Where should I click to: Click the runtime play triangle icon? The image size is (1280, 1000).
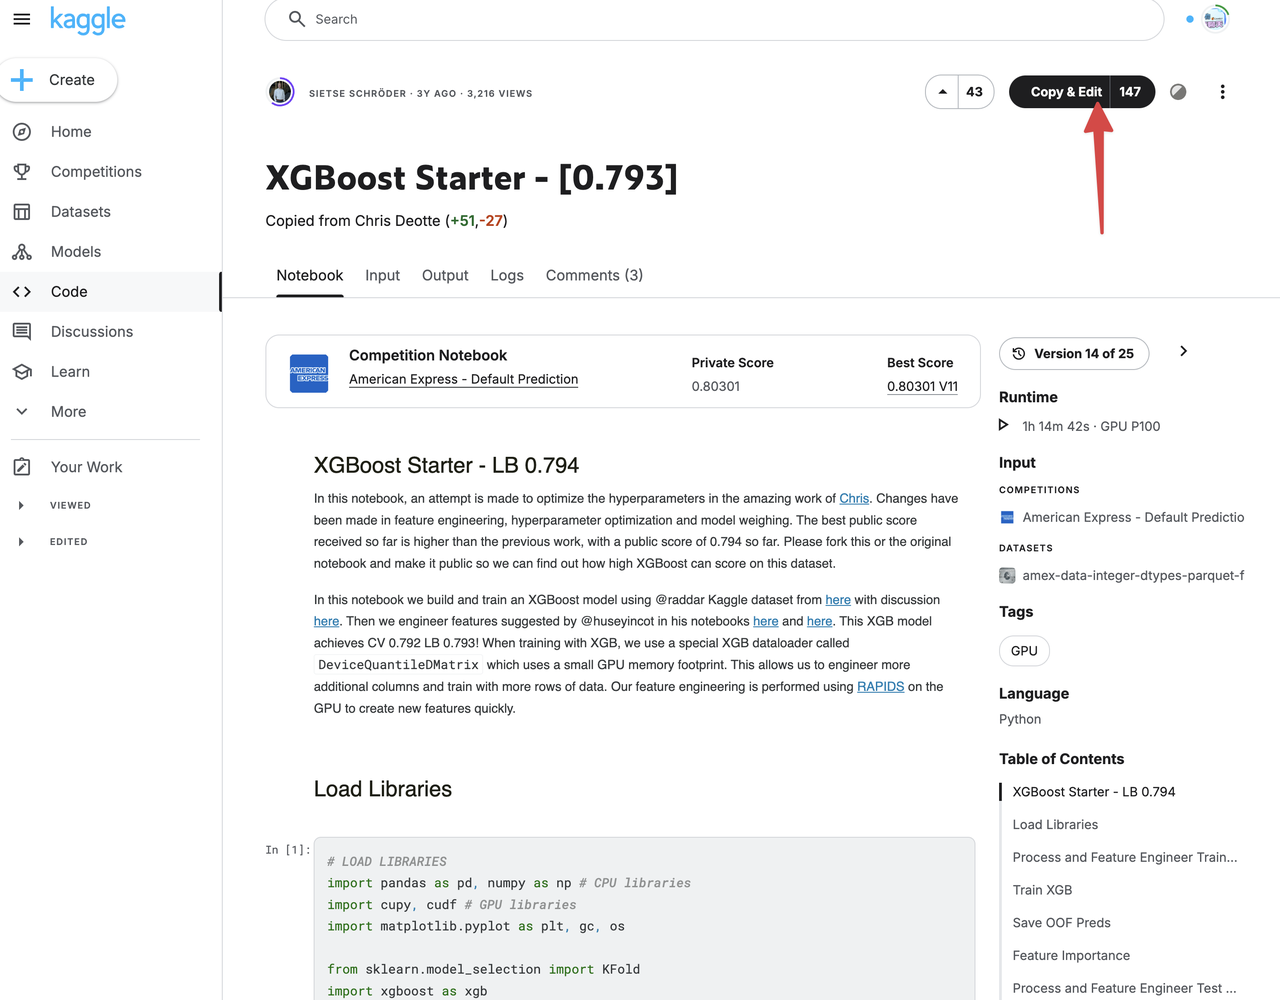pos(1004,426)
